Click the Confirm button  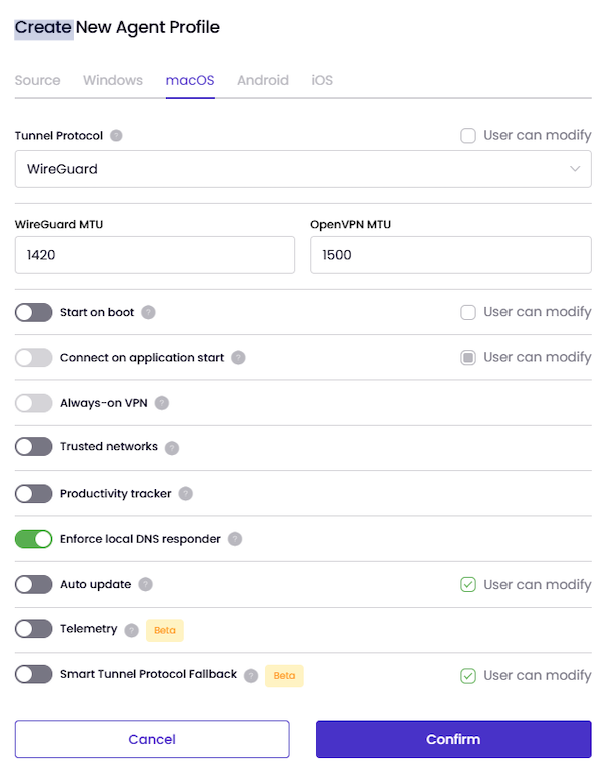453,739
